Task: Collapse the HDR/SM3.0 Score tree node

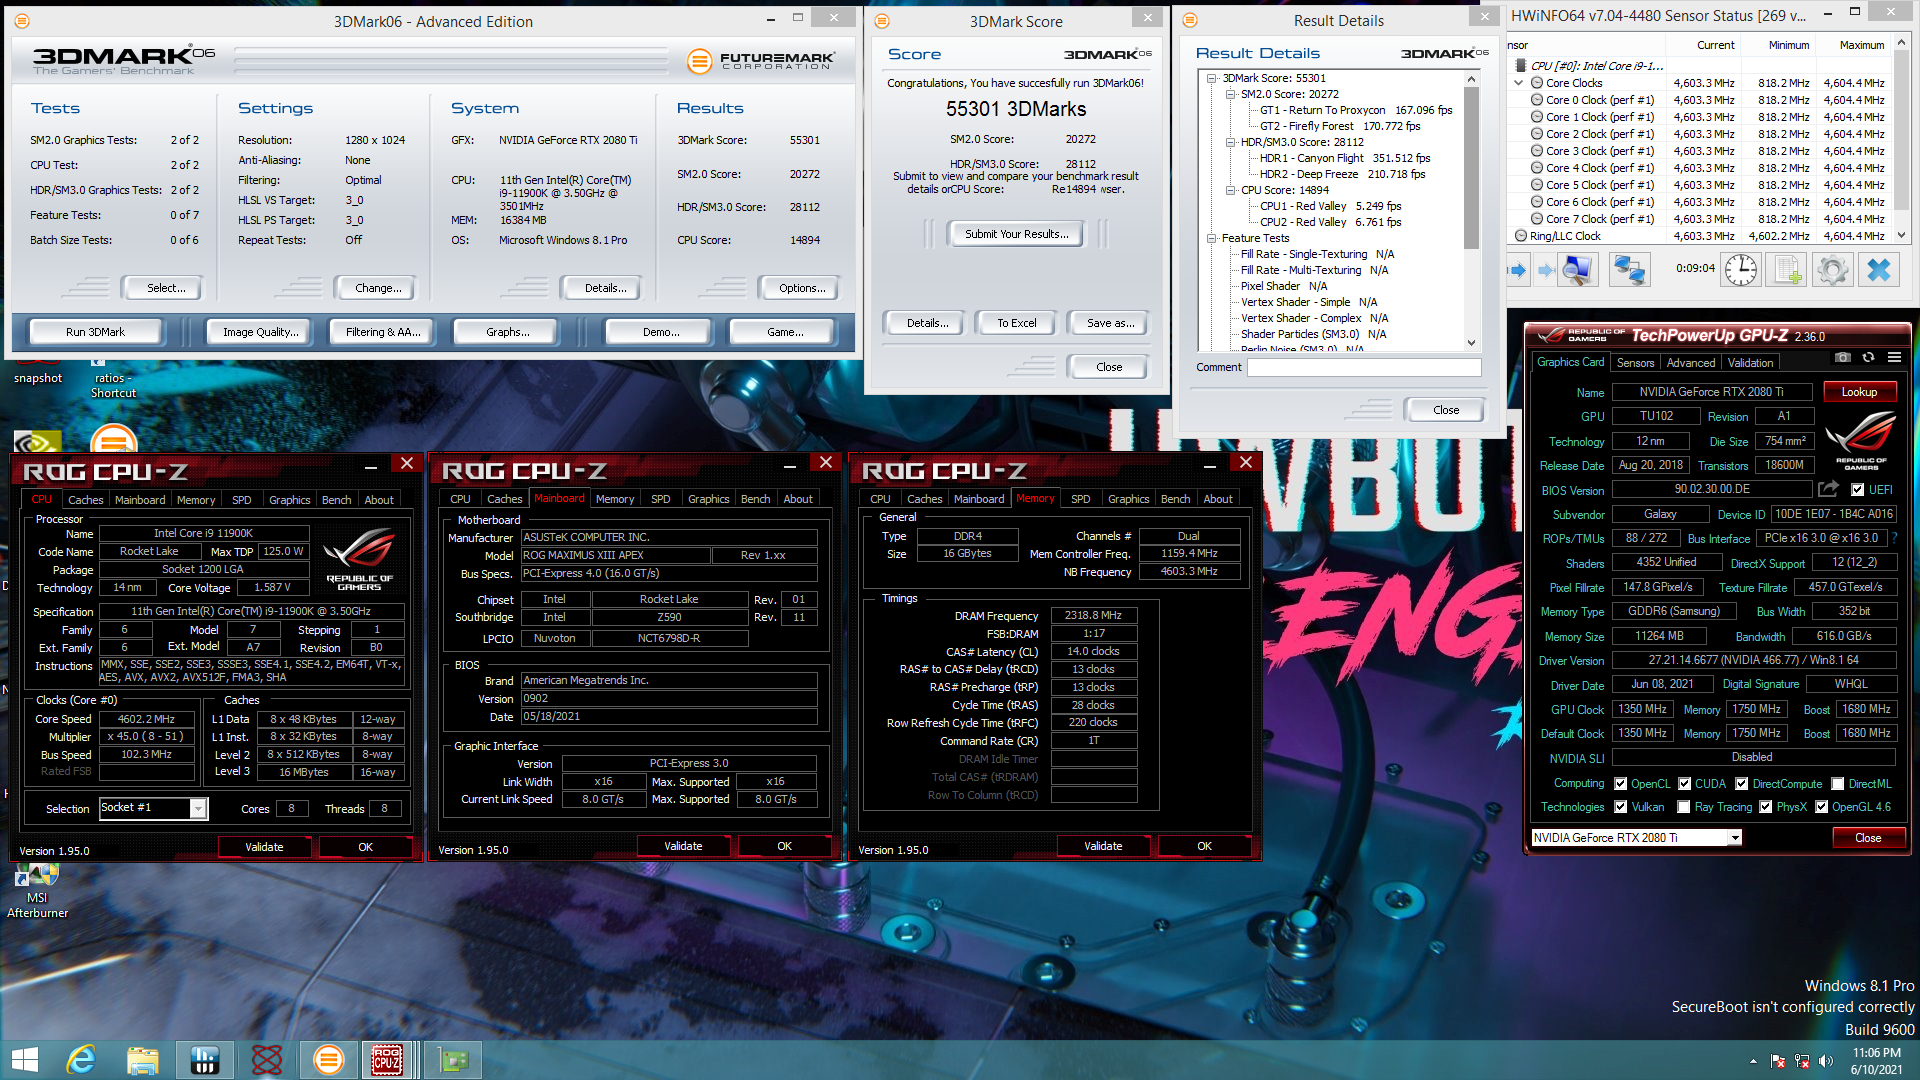Action: [x=1231, y=142]
